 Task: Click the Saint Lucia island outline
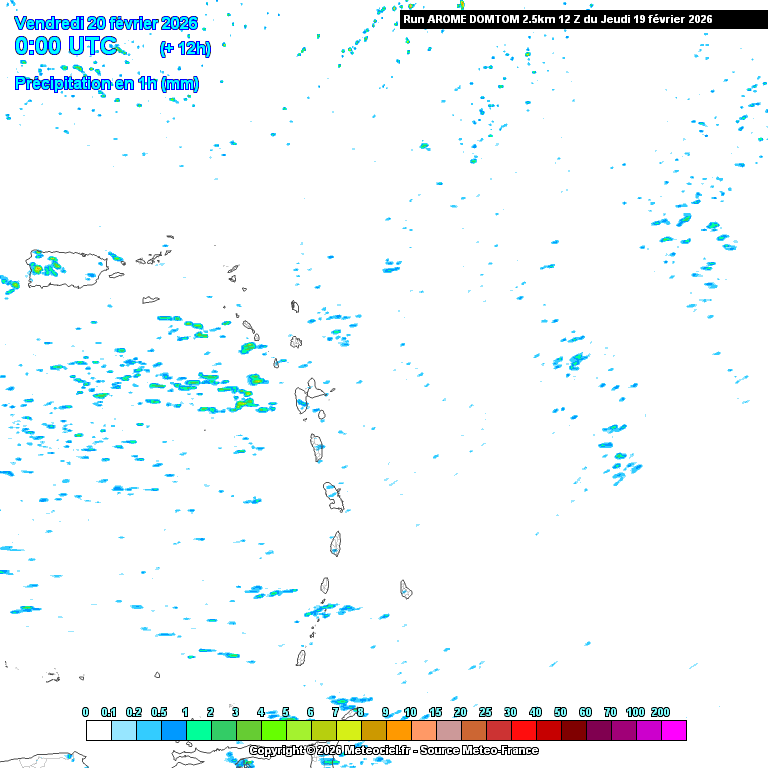[x=336, y=543]
